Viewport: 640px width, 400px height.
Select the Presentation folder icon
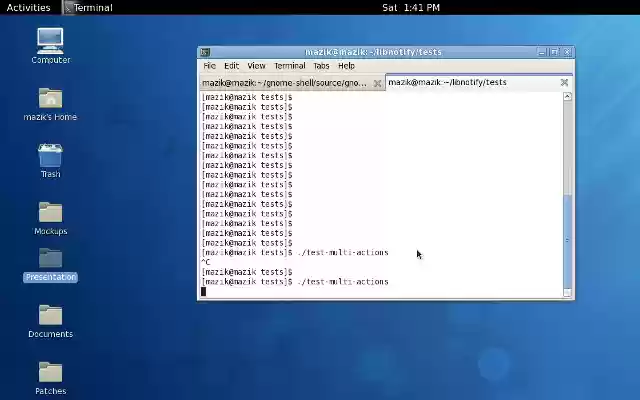tap(50, 265)
